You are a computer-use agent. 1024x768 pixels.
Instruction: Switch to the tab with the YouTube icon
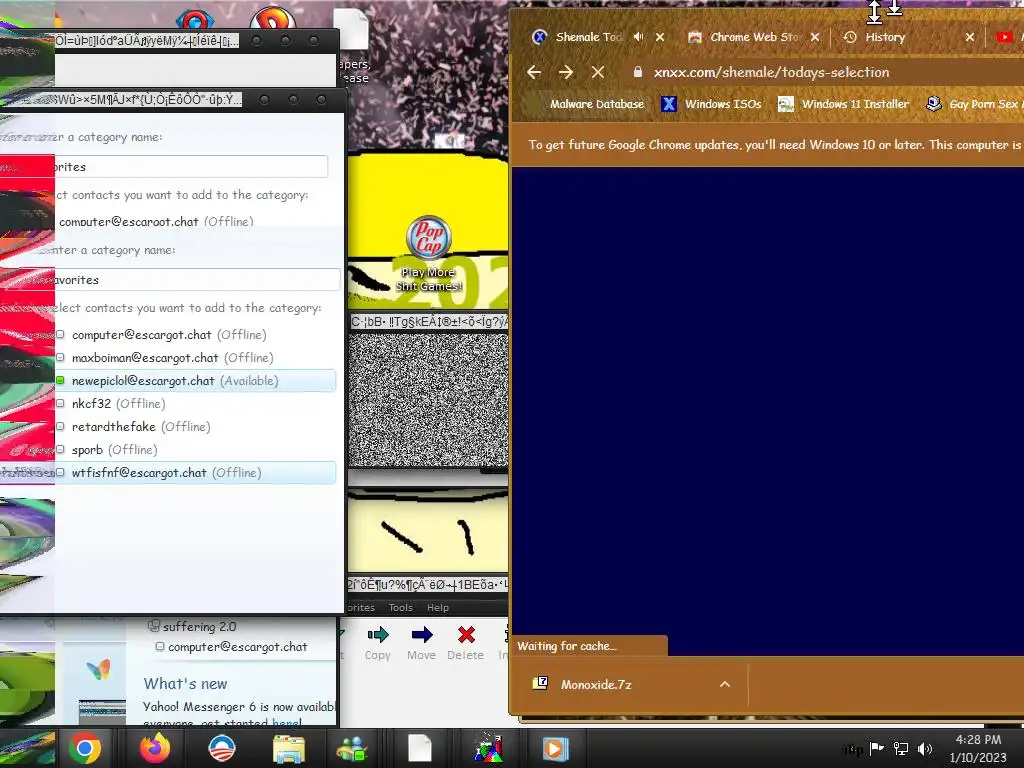point(1004,37)
